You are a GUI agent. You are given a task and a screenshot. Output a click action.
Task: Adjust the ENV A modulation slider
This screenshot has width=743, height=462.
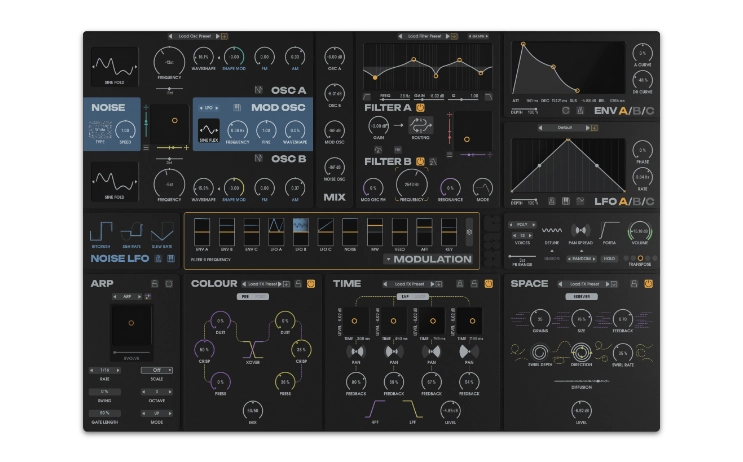tap(201, 230)
